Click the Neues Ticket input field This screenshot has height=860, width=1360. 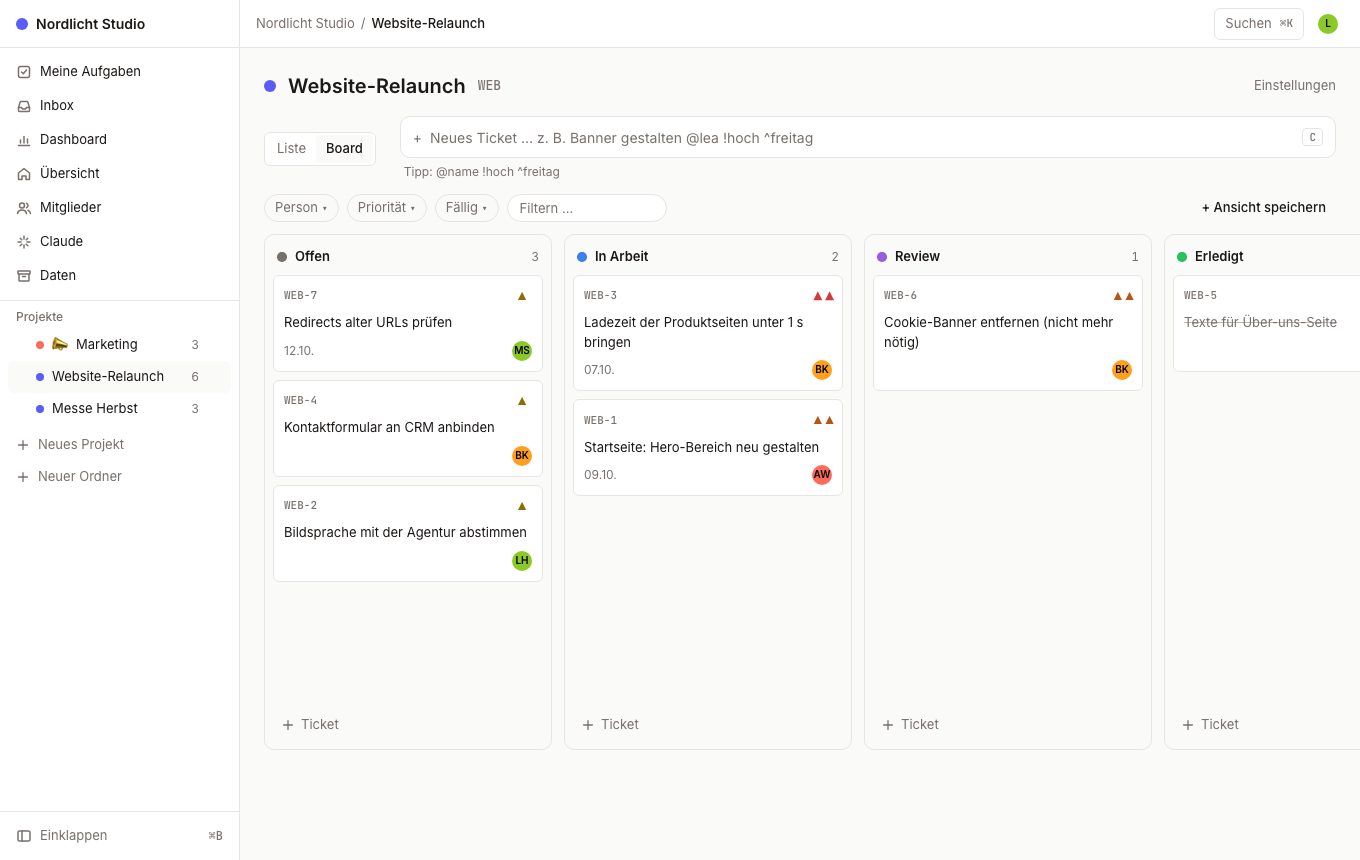[868, 137]
